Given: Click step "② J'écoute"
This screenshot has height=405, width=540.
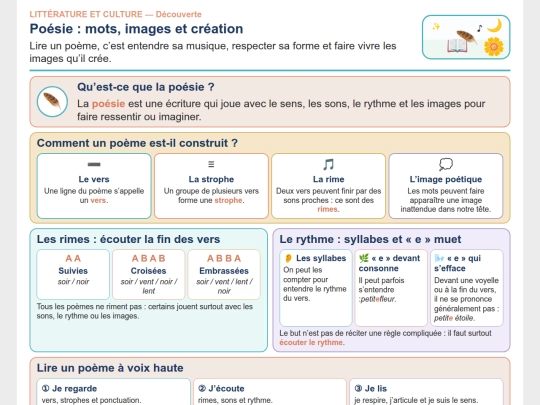Looking at the screenshot, I should tap(221, 388).
